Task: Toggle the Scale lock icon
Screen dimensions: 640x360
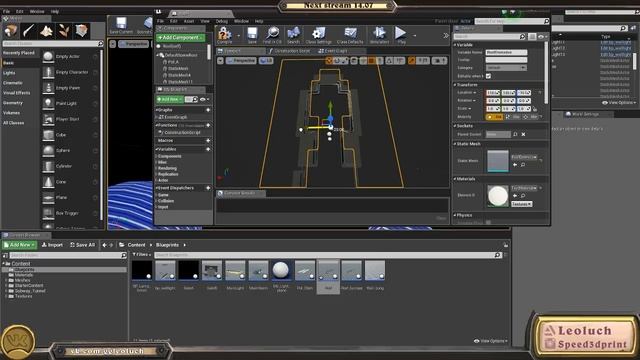Action: pos(535,109)
